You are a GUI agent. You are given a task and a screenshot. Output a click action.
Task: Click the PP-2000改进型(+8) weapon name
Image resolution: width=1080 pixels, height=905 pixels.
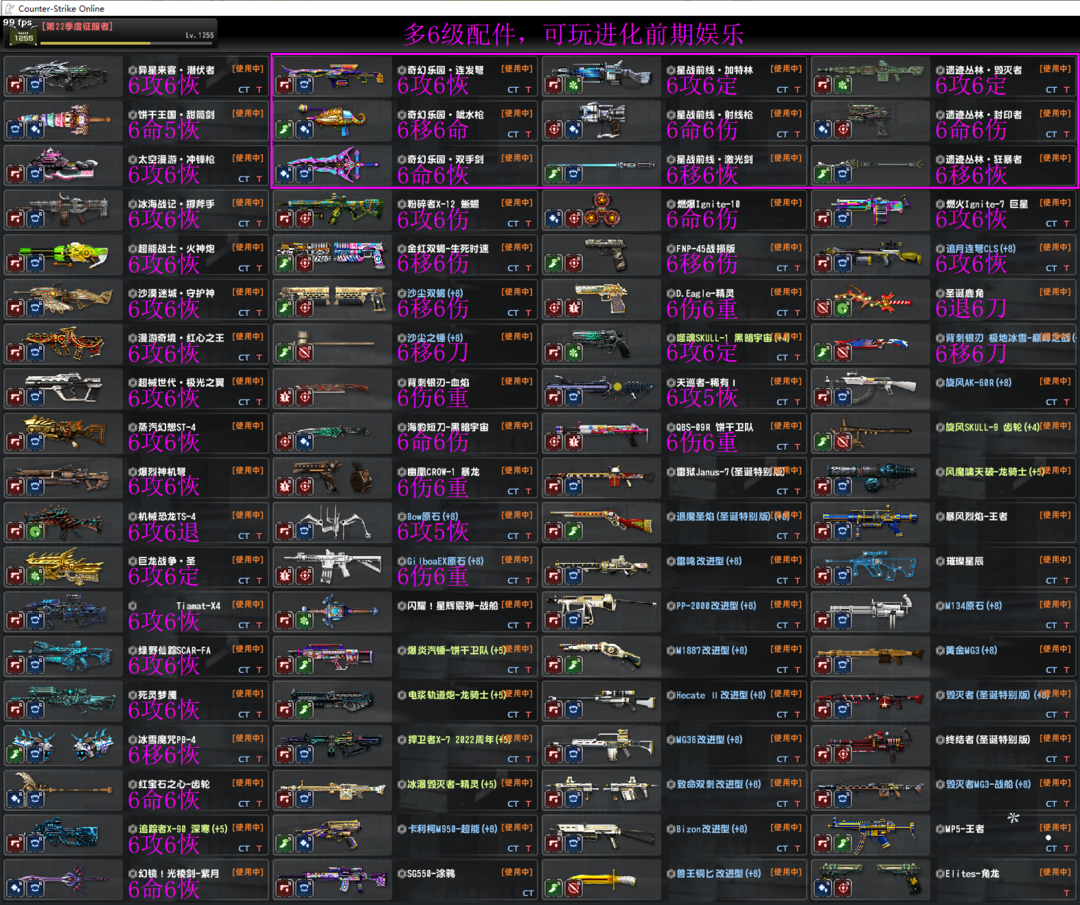coord(716,606)
